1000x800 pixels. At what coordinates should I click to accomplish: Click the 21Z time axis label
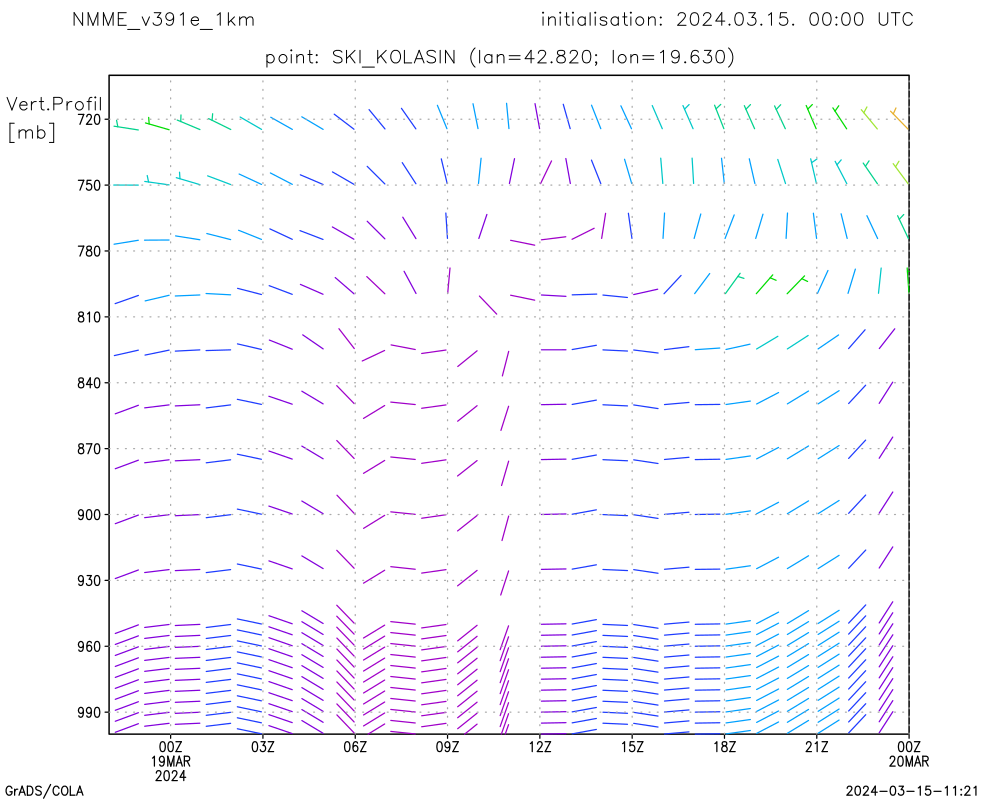click(x=816, y=747)
